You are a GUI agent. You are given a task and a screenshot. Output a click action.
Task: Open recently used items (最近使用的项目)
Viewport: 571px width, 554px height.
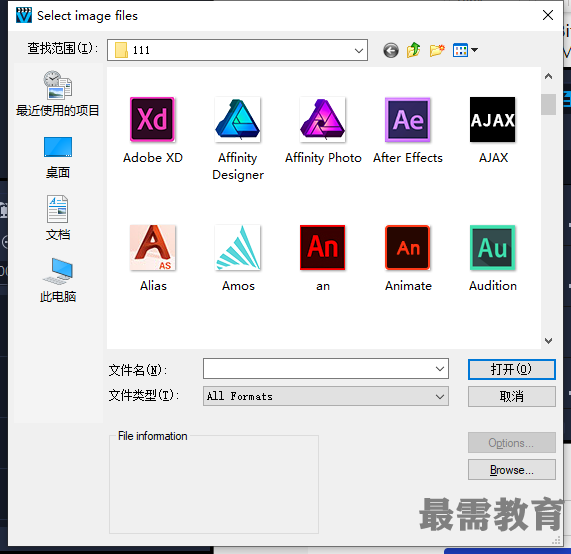[58, 94]
